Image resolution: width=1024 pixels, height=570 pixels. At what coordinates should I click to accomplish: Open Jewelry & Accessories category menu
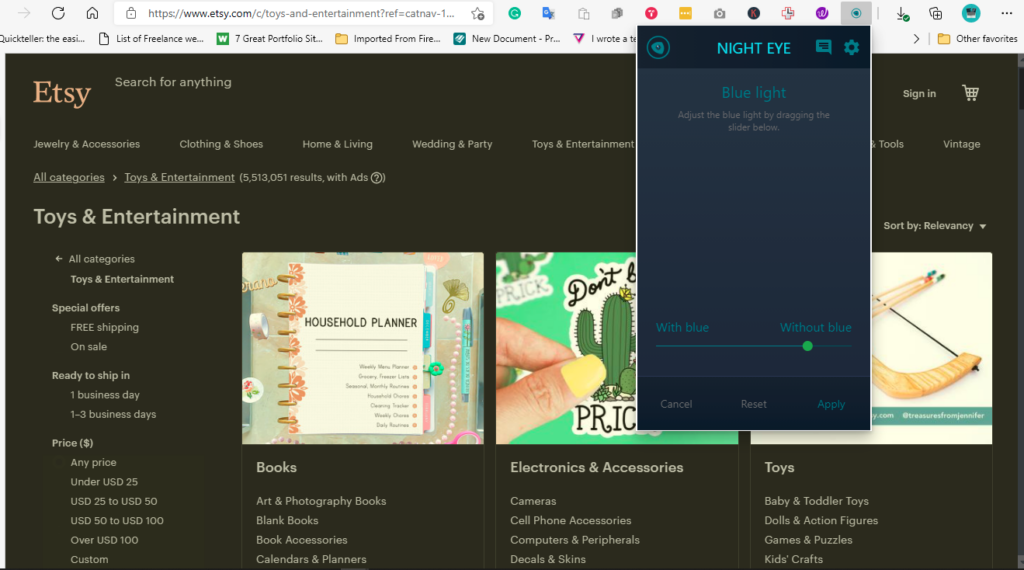pyautogui.click(x=87, y=144)
